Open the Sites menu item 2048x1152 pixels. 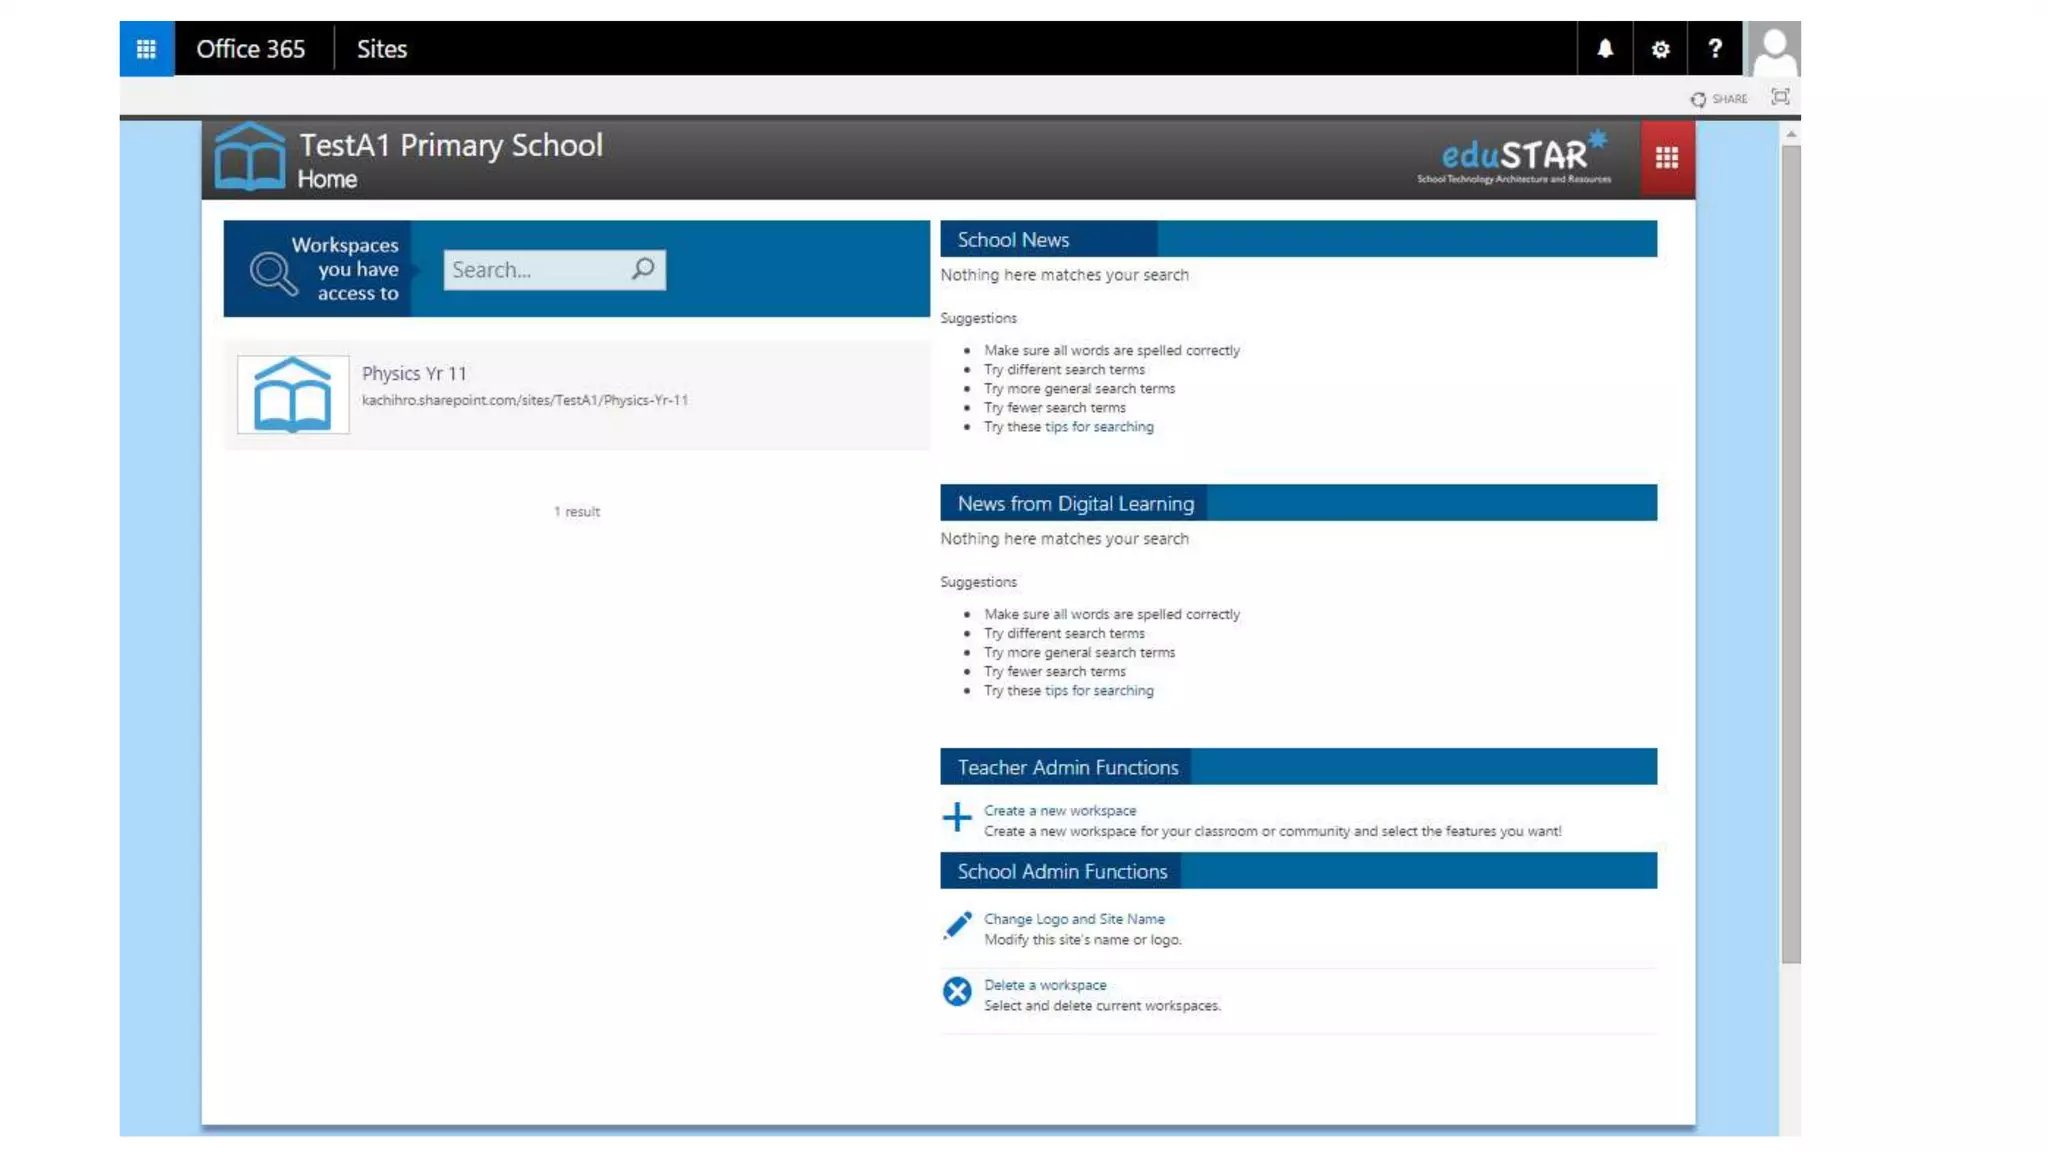(x=381, y=49)
